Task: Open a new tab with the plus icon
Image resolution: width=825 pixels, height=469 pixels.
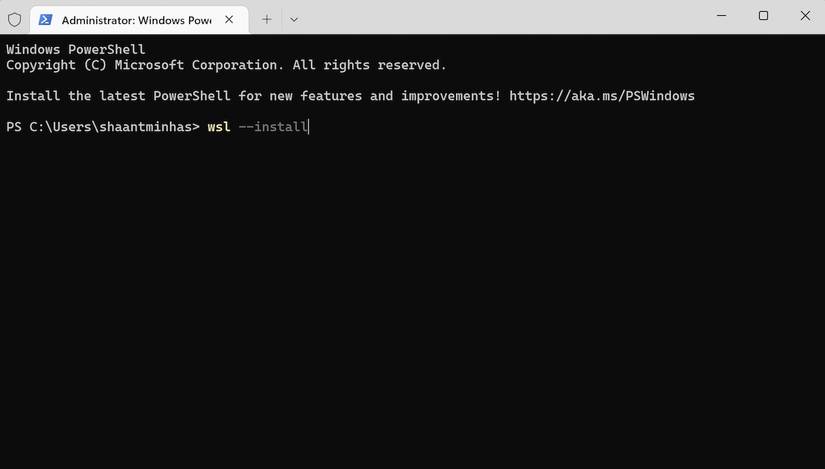Action: [x=267, y=19]
